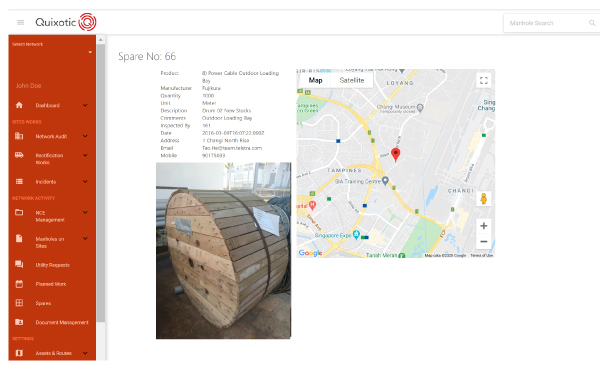Click the Planned Work calendar icon
The width and height of the screenshot is (600, 374).
point(19,284)
